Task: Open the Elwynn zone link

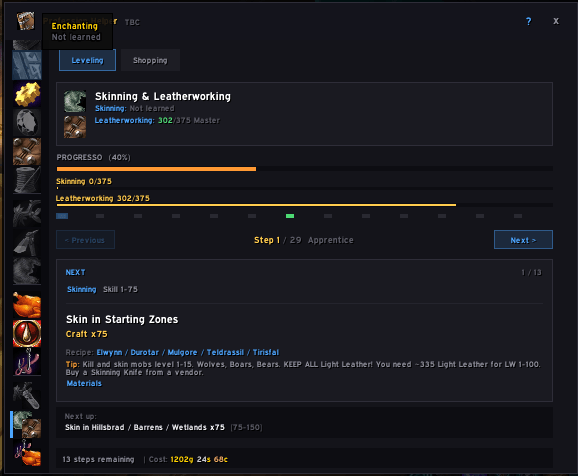Action: (x=109, y=352)
